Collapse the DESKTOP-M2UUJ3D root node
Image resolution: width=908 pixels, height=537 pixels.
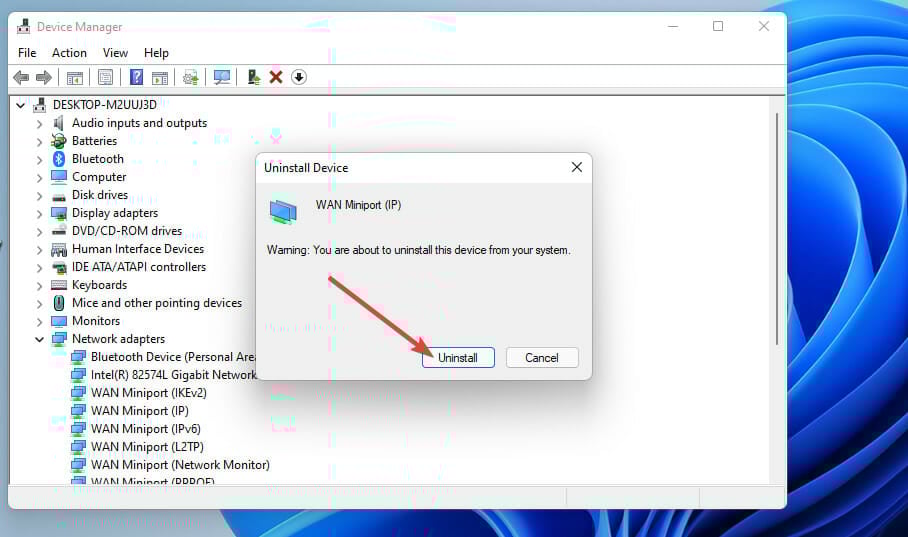[20, 105]
